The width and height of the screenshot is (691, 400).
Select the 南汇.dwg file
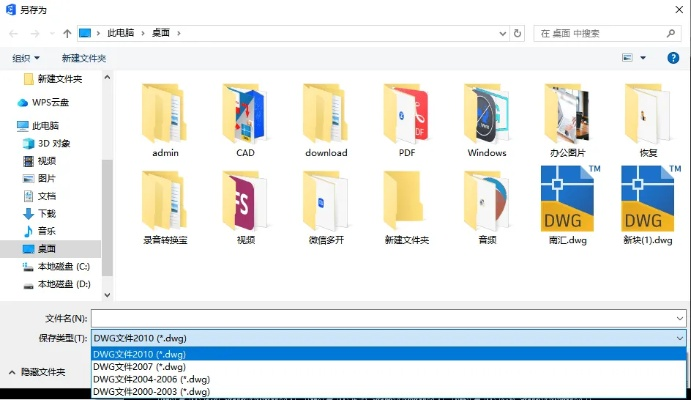(567, 203)
